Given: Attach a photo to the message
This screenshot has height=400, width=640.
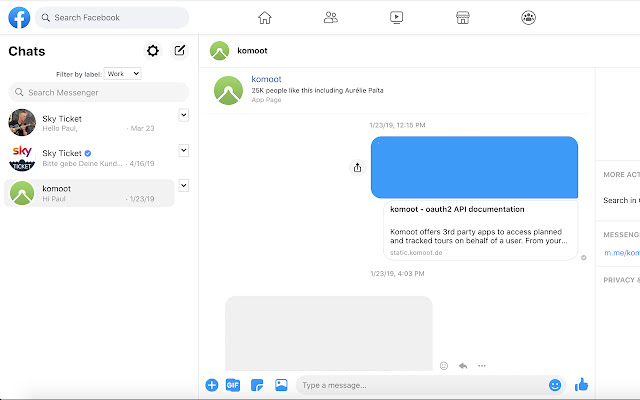Looking at the screenshot, I should (281, 385).
